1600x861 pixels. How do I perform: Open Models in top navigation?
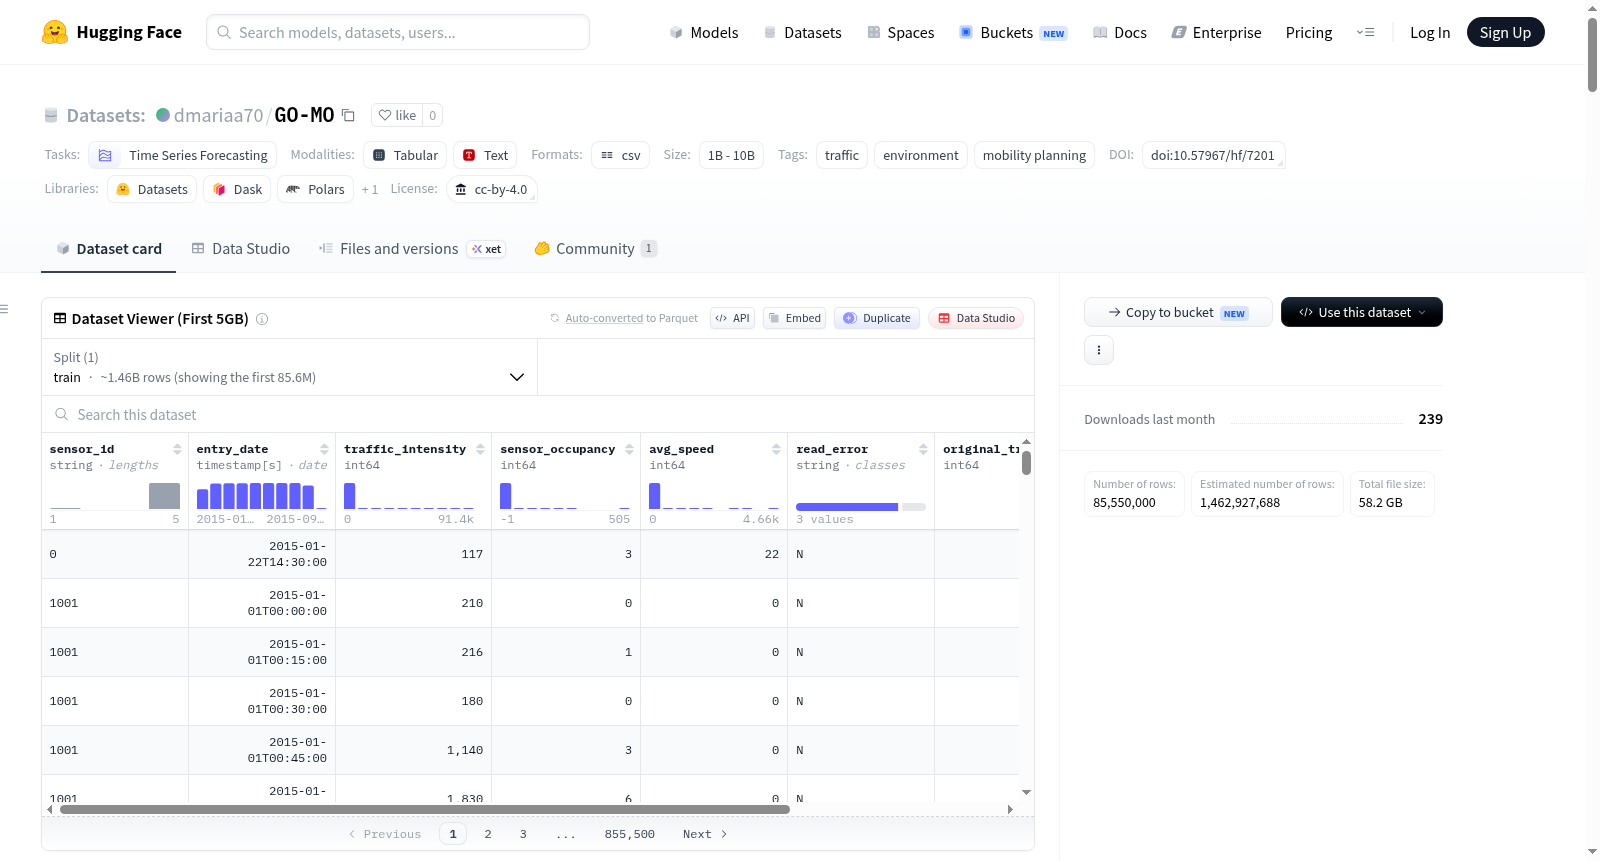(x=704, y=32)
